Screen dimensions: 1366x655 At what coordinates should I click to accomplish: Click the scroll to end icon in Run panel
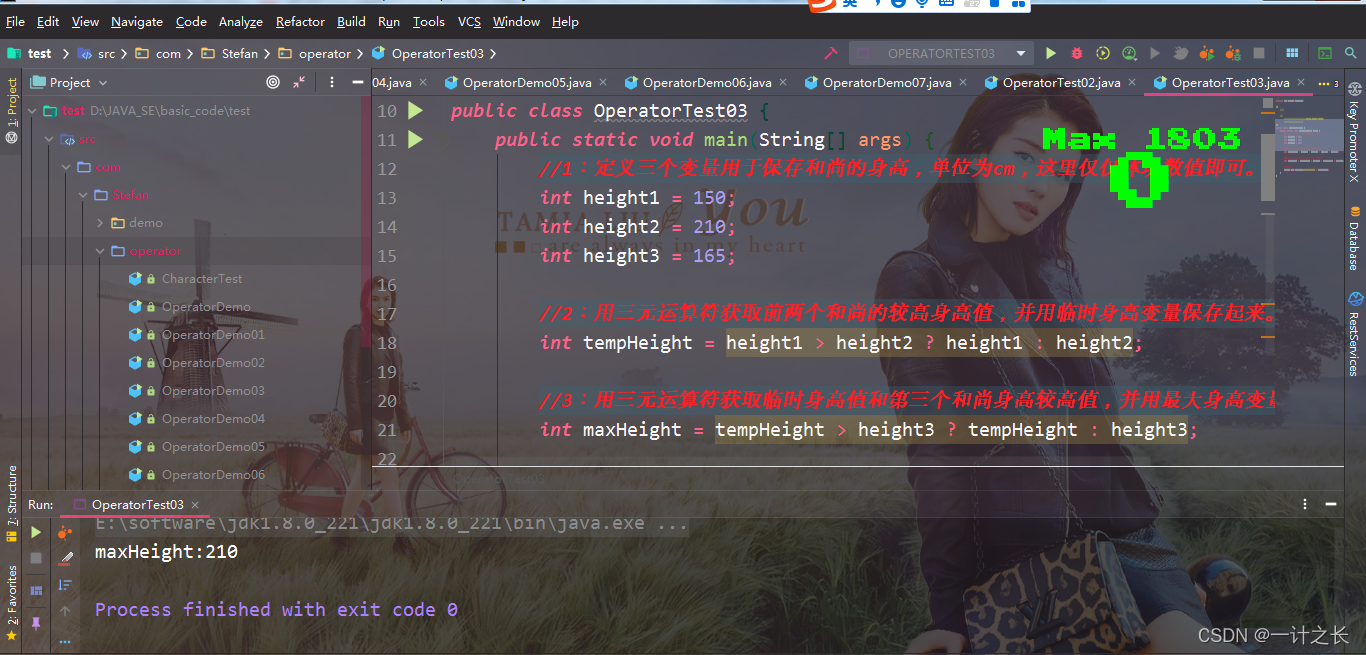pyautogui.click(x=66, y=584)
